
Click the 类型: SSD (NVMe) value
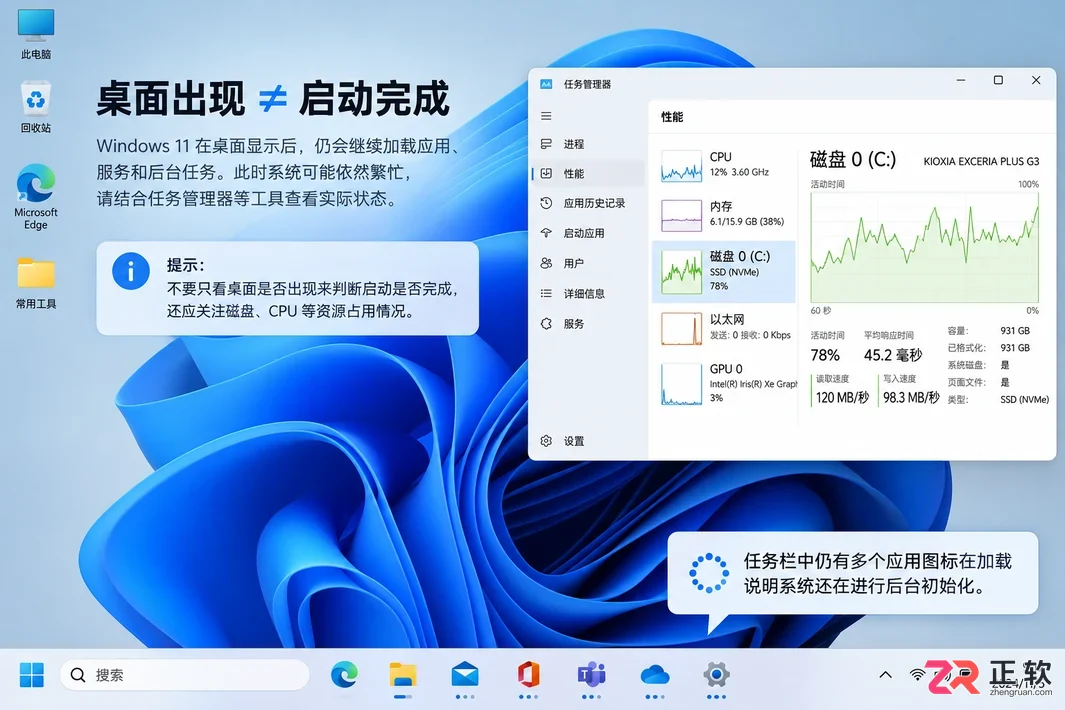[x=1024, y=400]
